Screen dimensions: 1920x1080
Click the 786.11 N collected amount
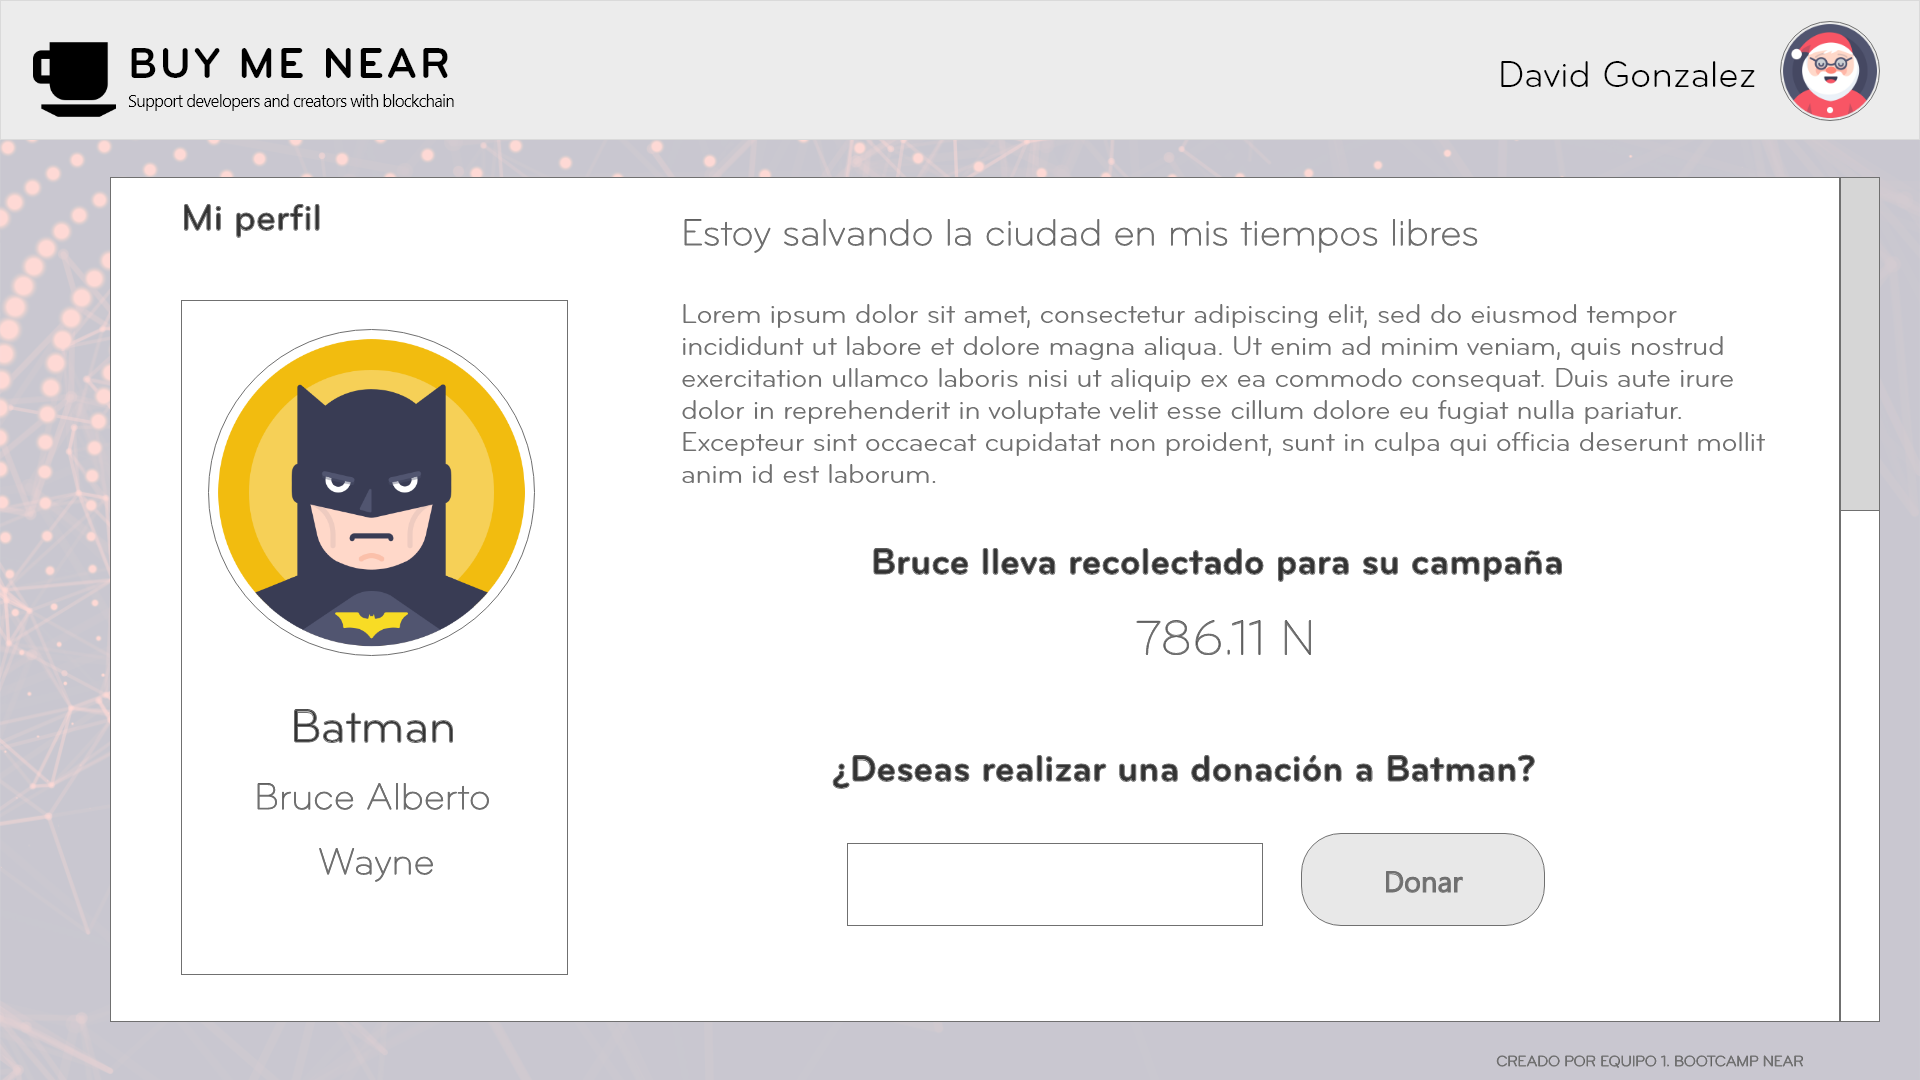(x=1224, y=638)
